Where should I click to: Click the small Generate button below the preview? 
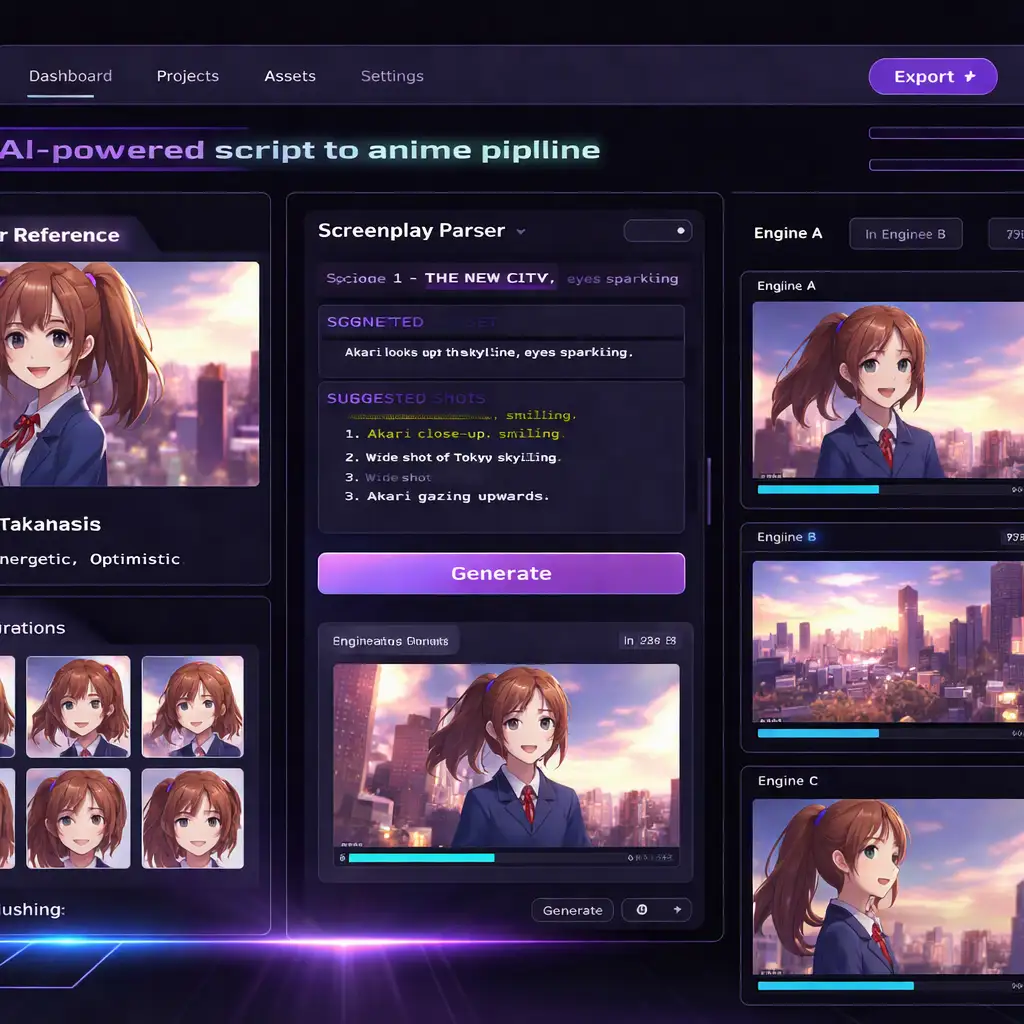click(x=572, y=910)
